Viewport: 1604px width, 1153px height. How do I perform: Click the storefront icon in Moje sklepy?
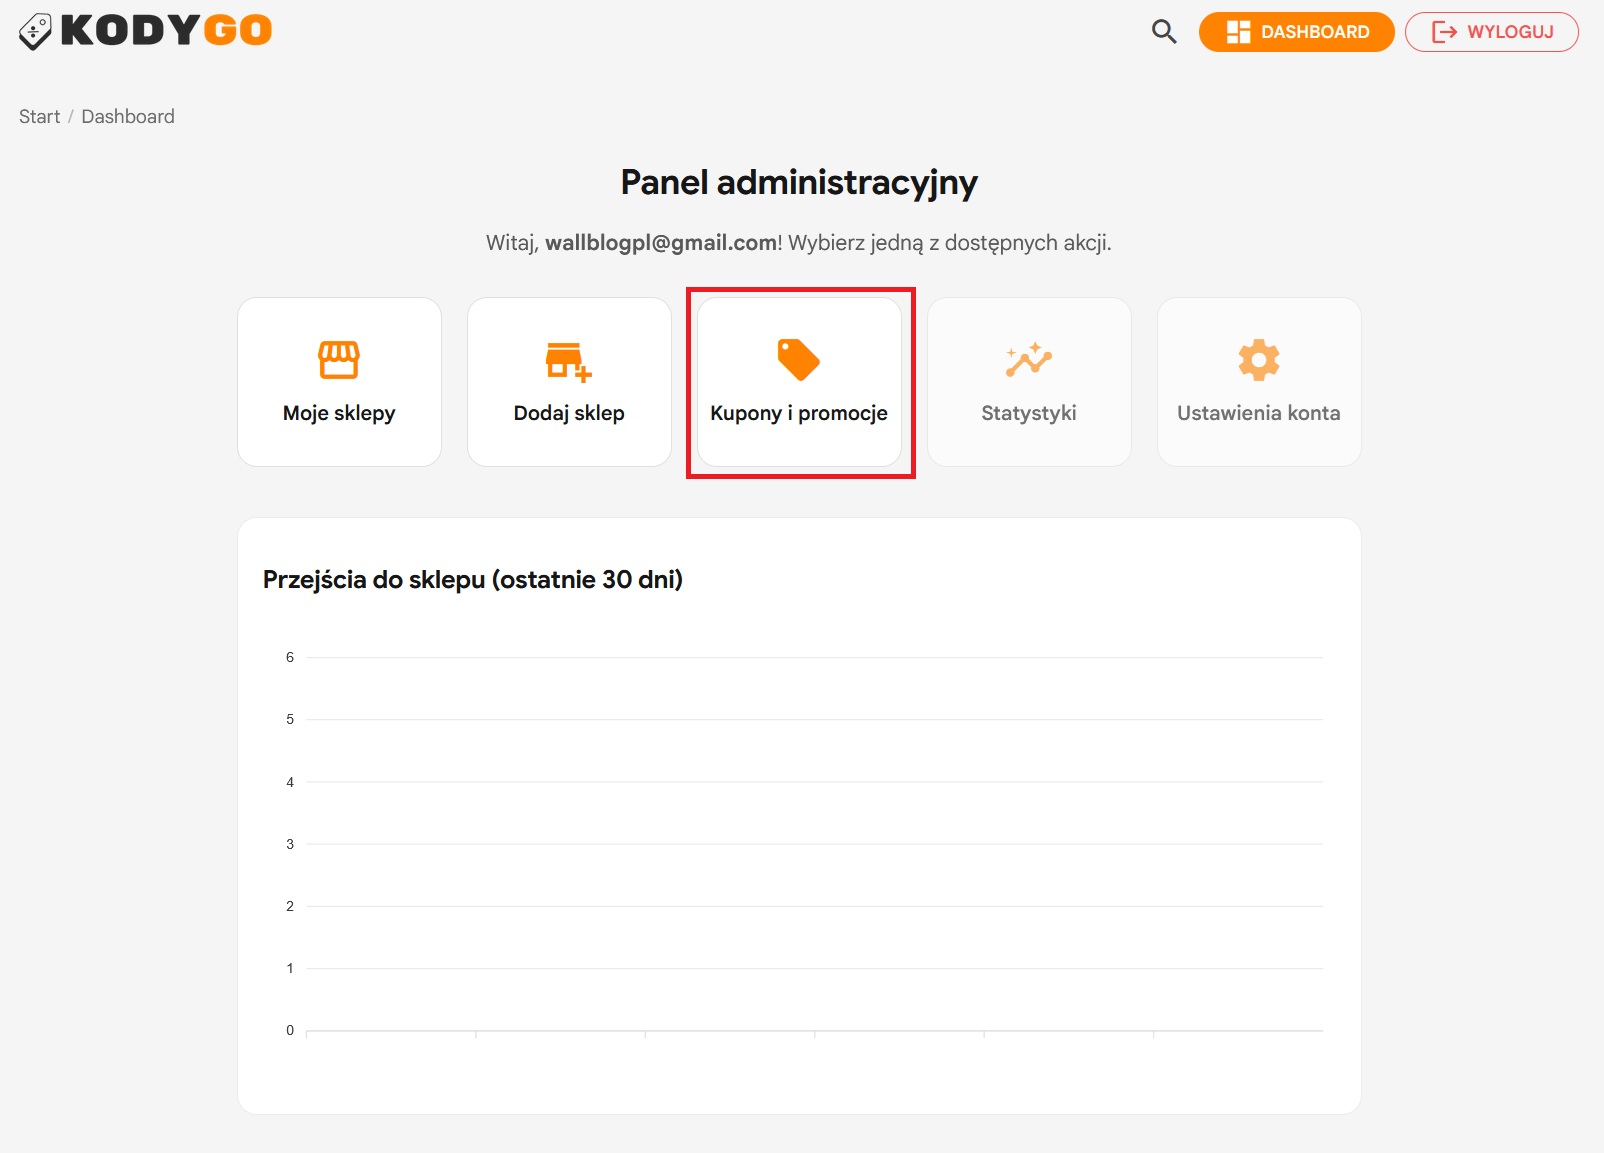(339, 360)
